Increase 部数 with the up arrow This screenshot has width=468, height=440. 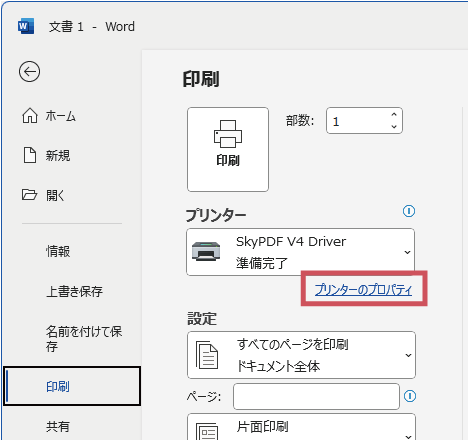pyautogui.click(x=394, y=114)
